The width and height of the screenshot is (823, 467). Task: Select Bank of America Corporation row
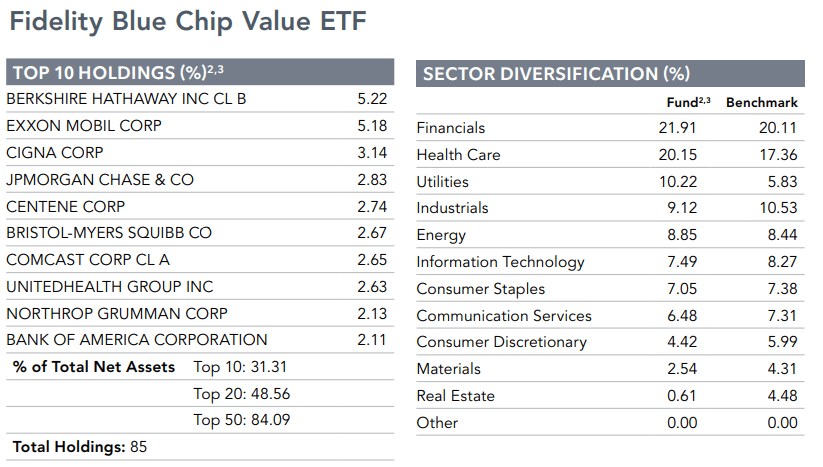click(137, 340)
